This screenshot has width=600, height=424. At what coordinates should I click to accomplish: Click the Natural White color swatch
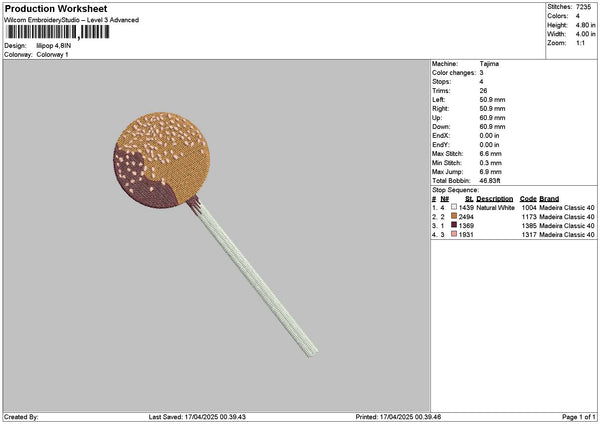[x=454, y=207]
